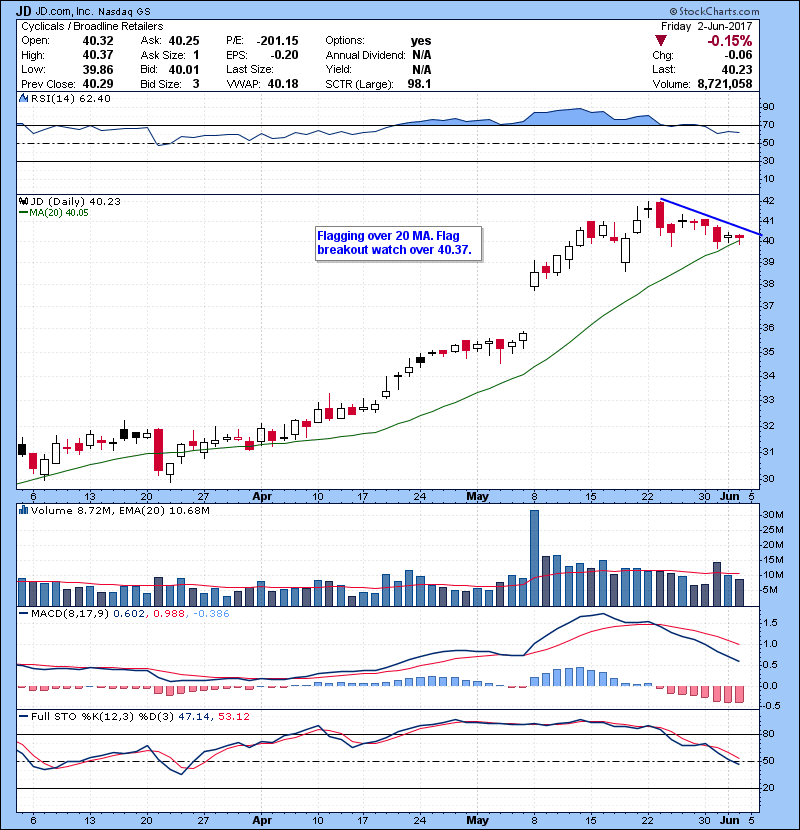Click the 90 label on RSI axis

768,106
